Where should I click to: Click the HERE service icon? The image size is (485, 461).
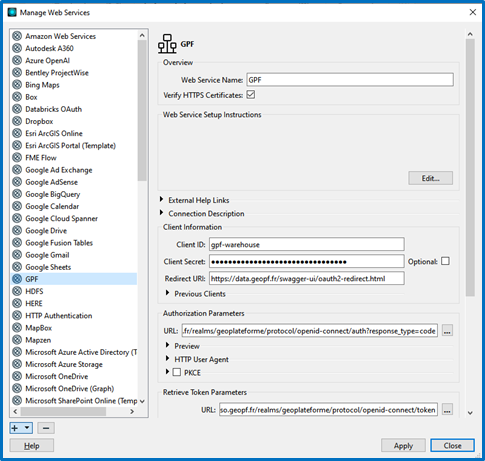(17, 303)
